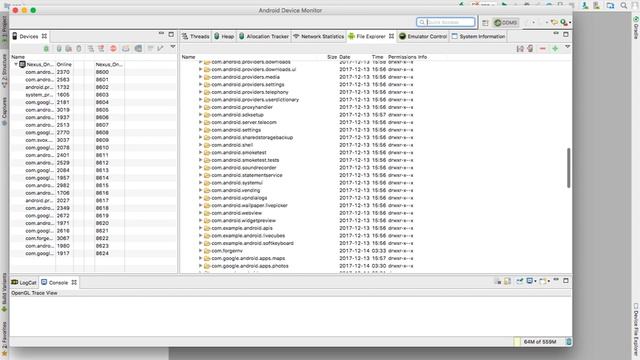Minimize the Devices panel
640x360 pixels.
[x=161, y=34]
